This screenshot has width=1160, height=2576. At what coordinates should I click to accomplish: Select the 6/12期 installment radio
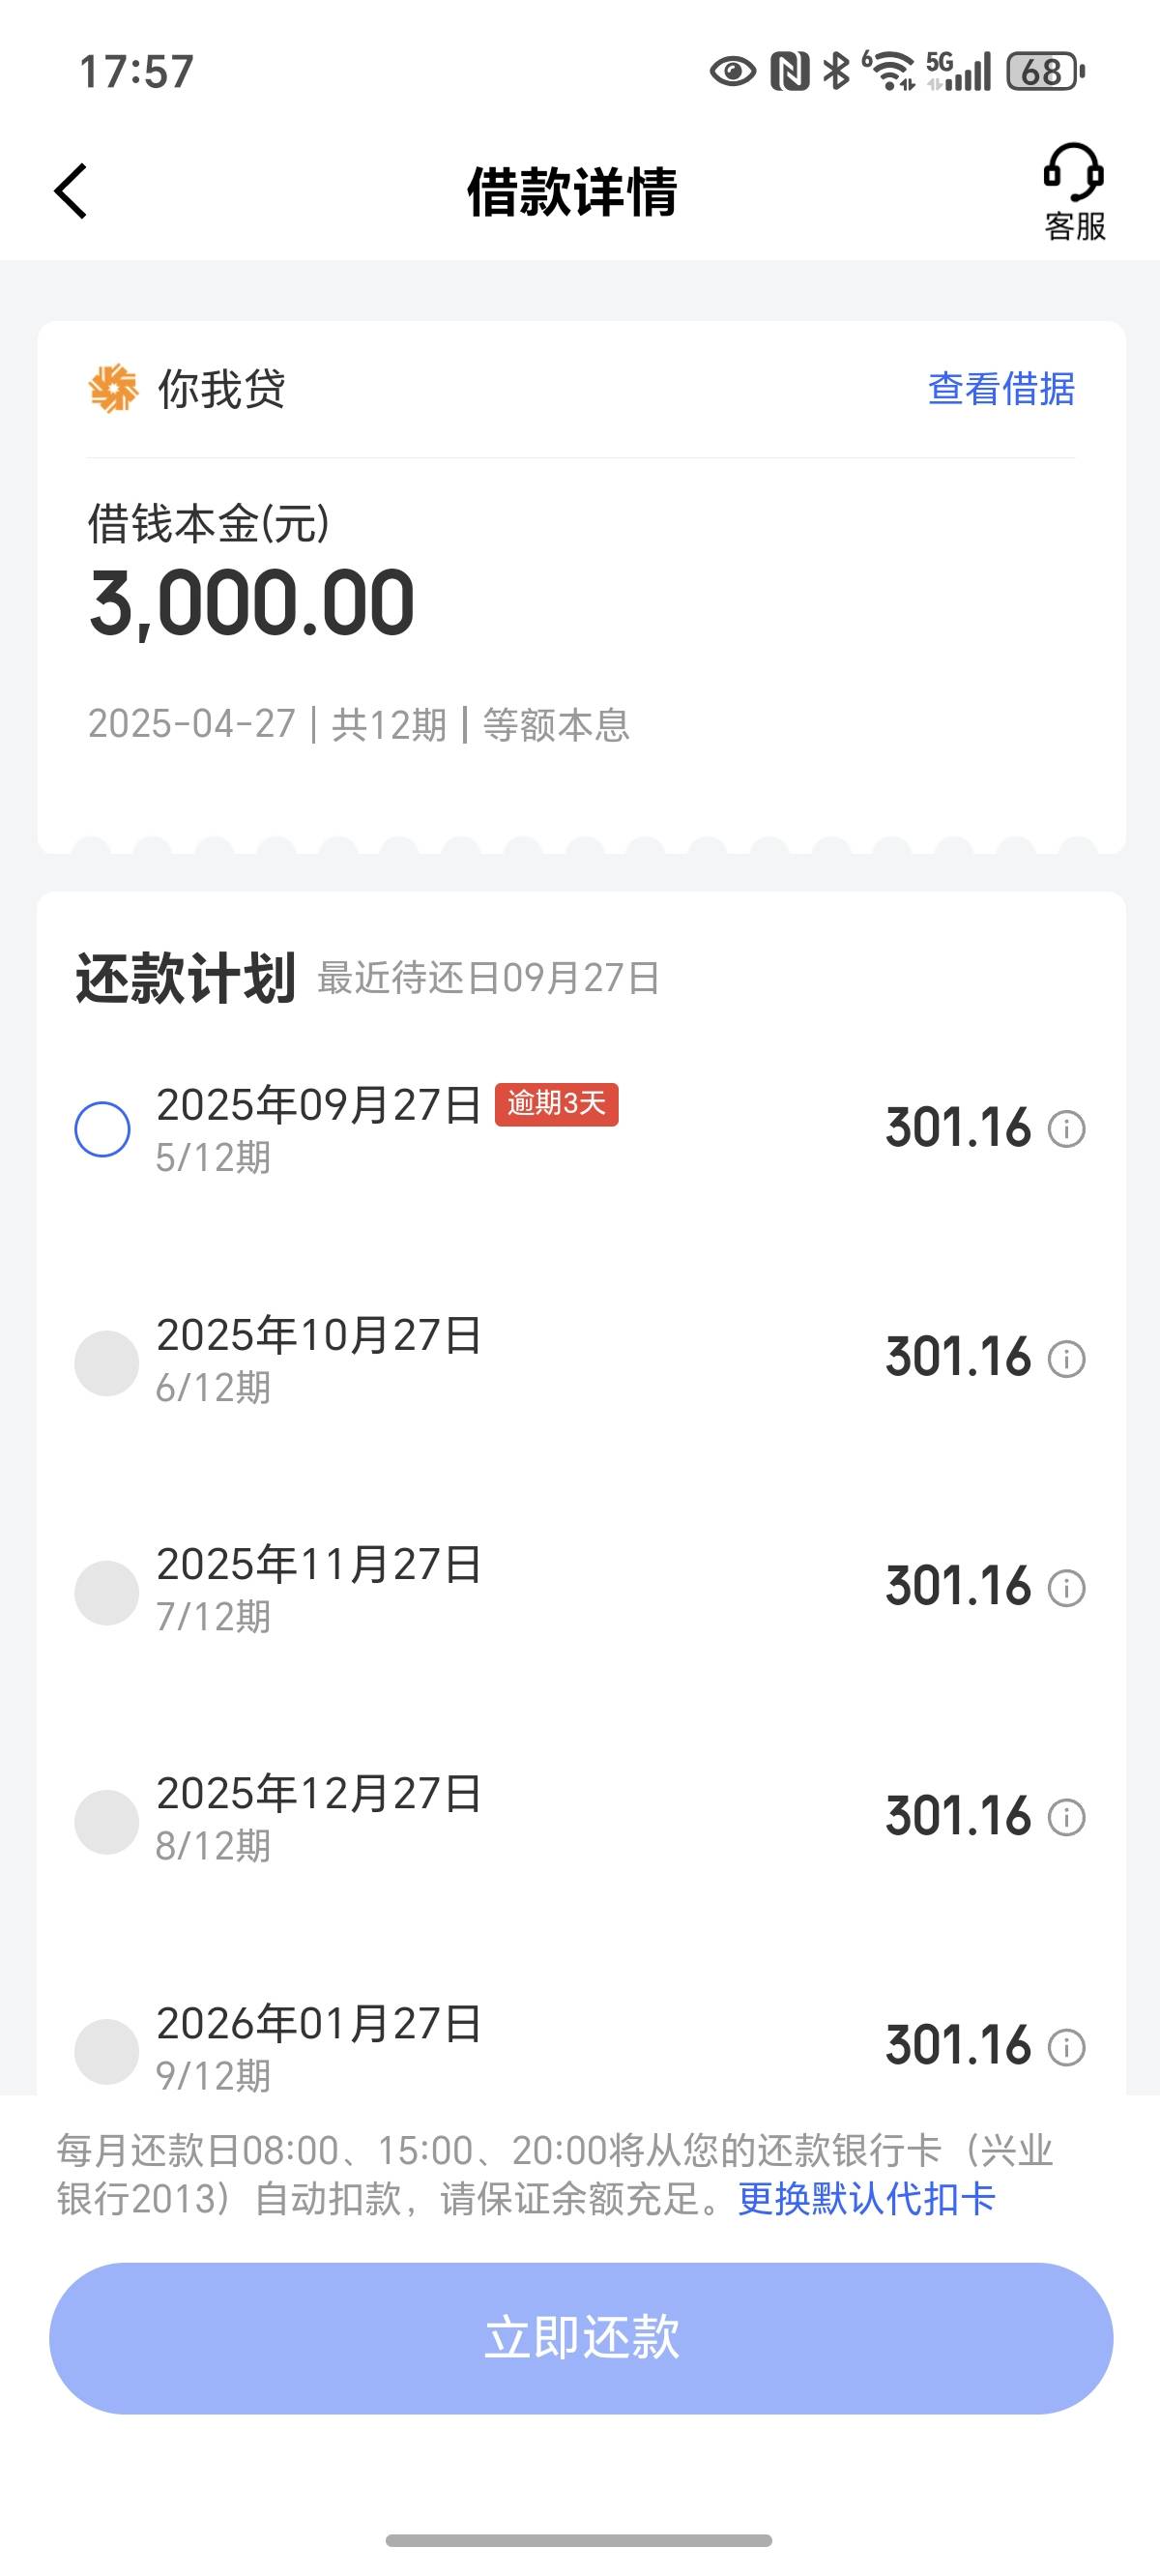(x=106, y=1362)
